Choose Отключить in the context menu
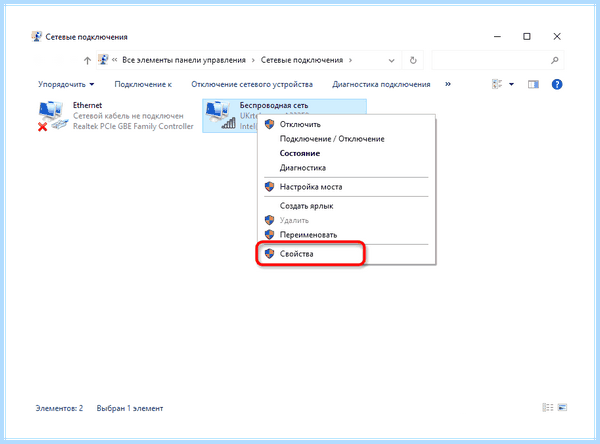The width and height of the screenshot is (600, 444). [x=346, y=124]
